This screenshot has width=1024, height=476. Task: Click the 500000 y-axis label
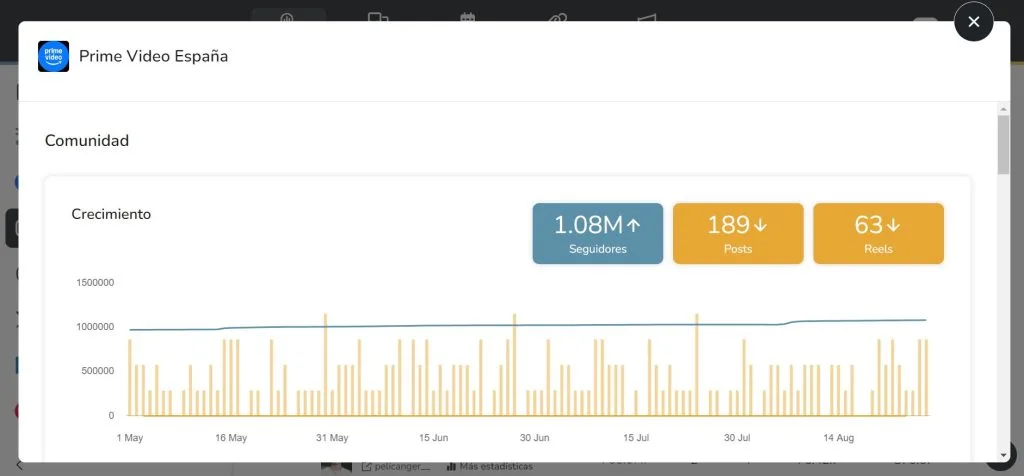pos(98,371)
